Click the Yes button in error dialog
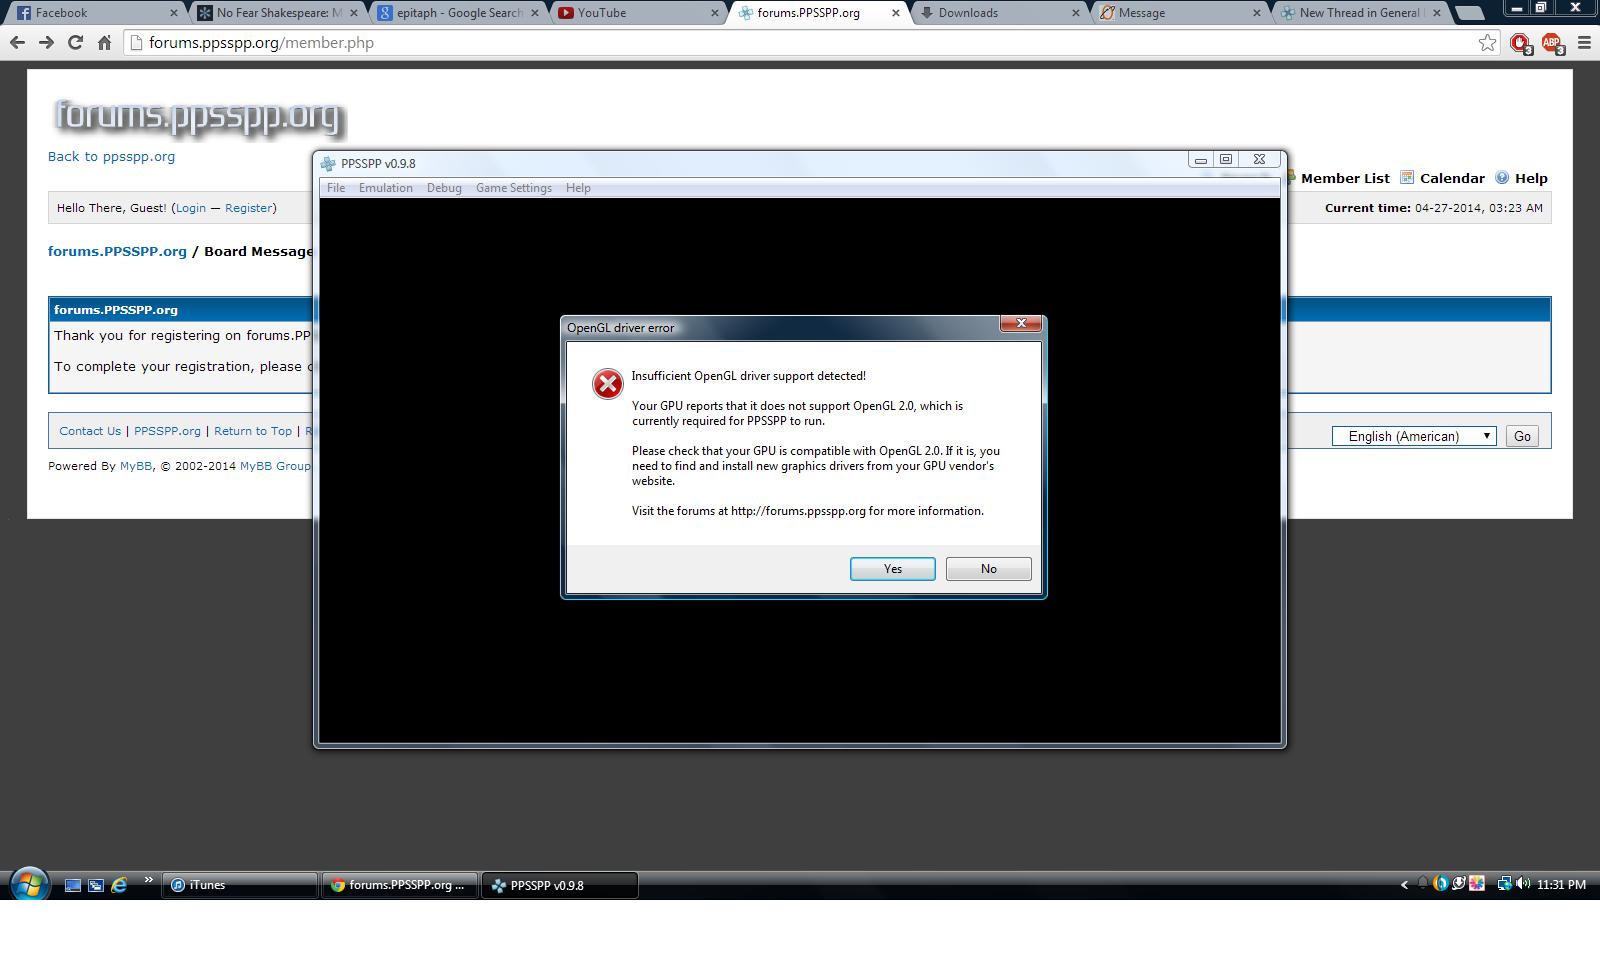1600x960 pixels. (x=892, y=569)
